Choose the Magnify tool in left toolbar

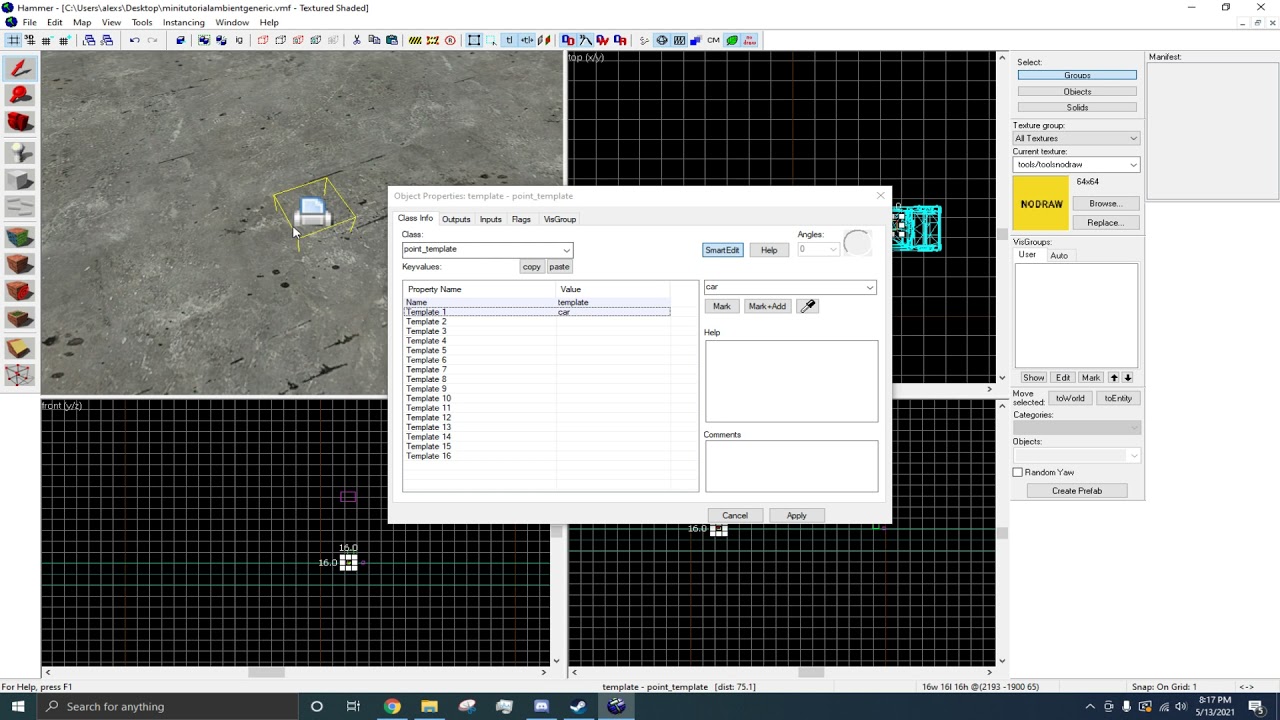point(19,95)
